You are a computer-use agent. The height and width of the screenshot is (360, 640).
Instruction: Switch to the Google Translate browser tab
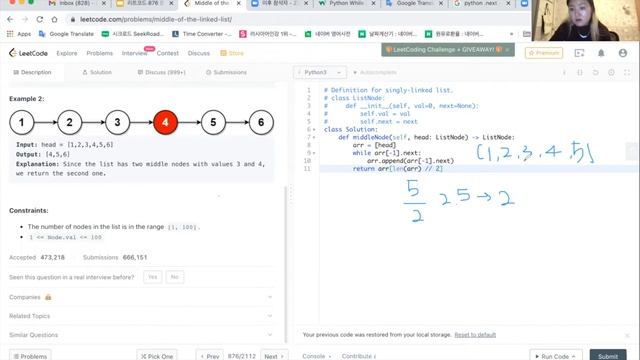tap(415, 3)
